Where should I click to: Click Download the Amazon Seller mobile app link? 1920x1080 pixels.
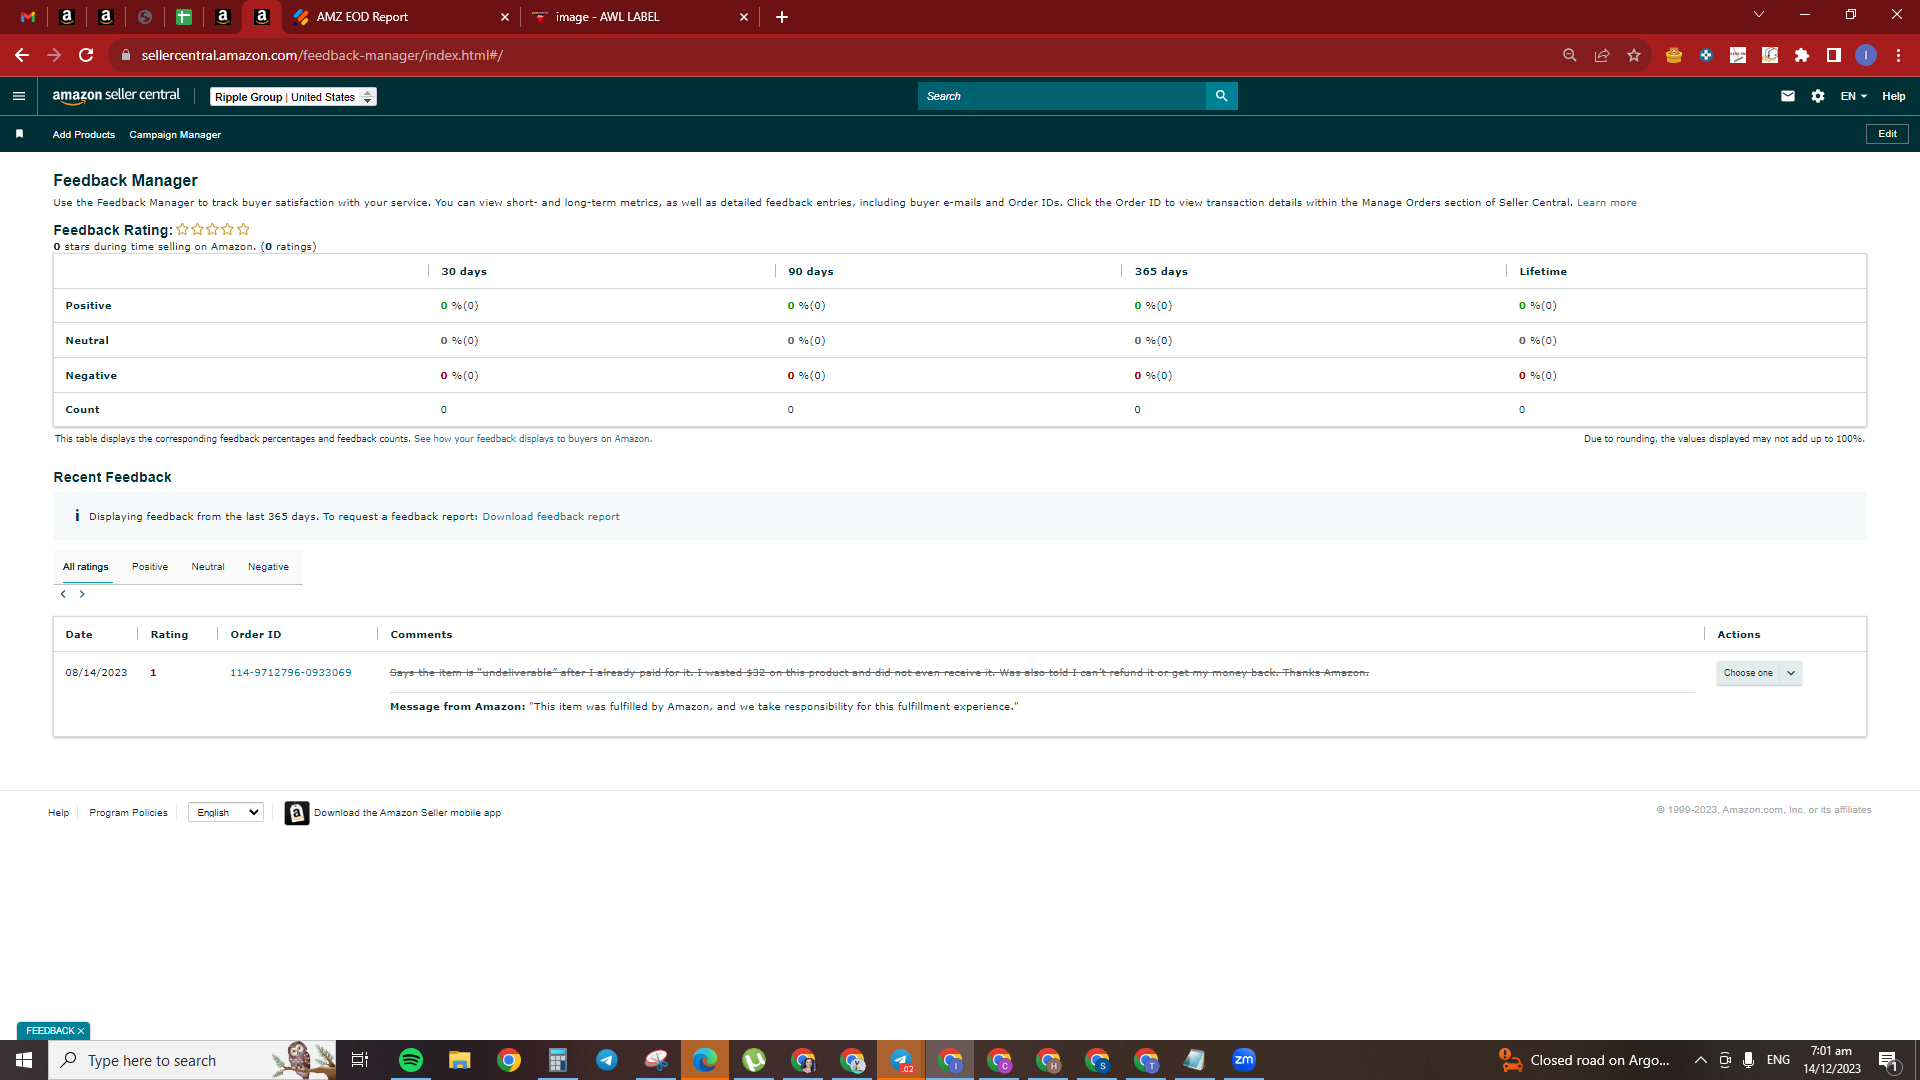(408, 813)
